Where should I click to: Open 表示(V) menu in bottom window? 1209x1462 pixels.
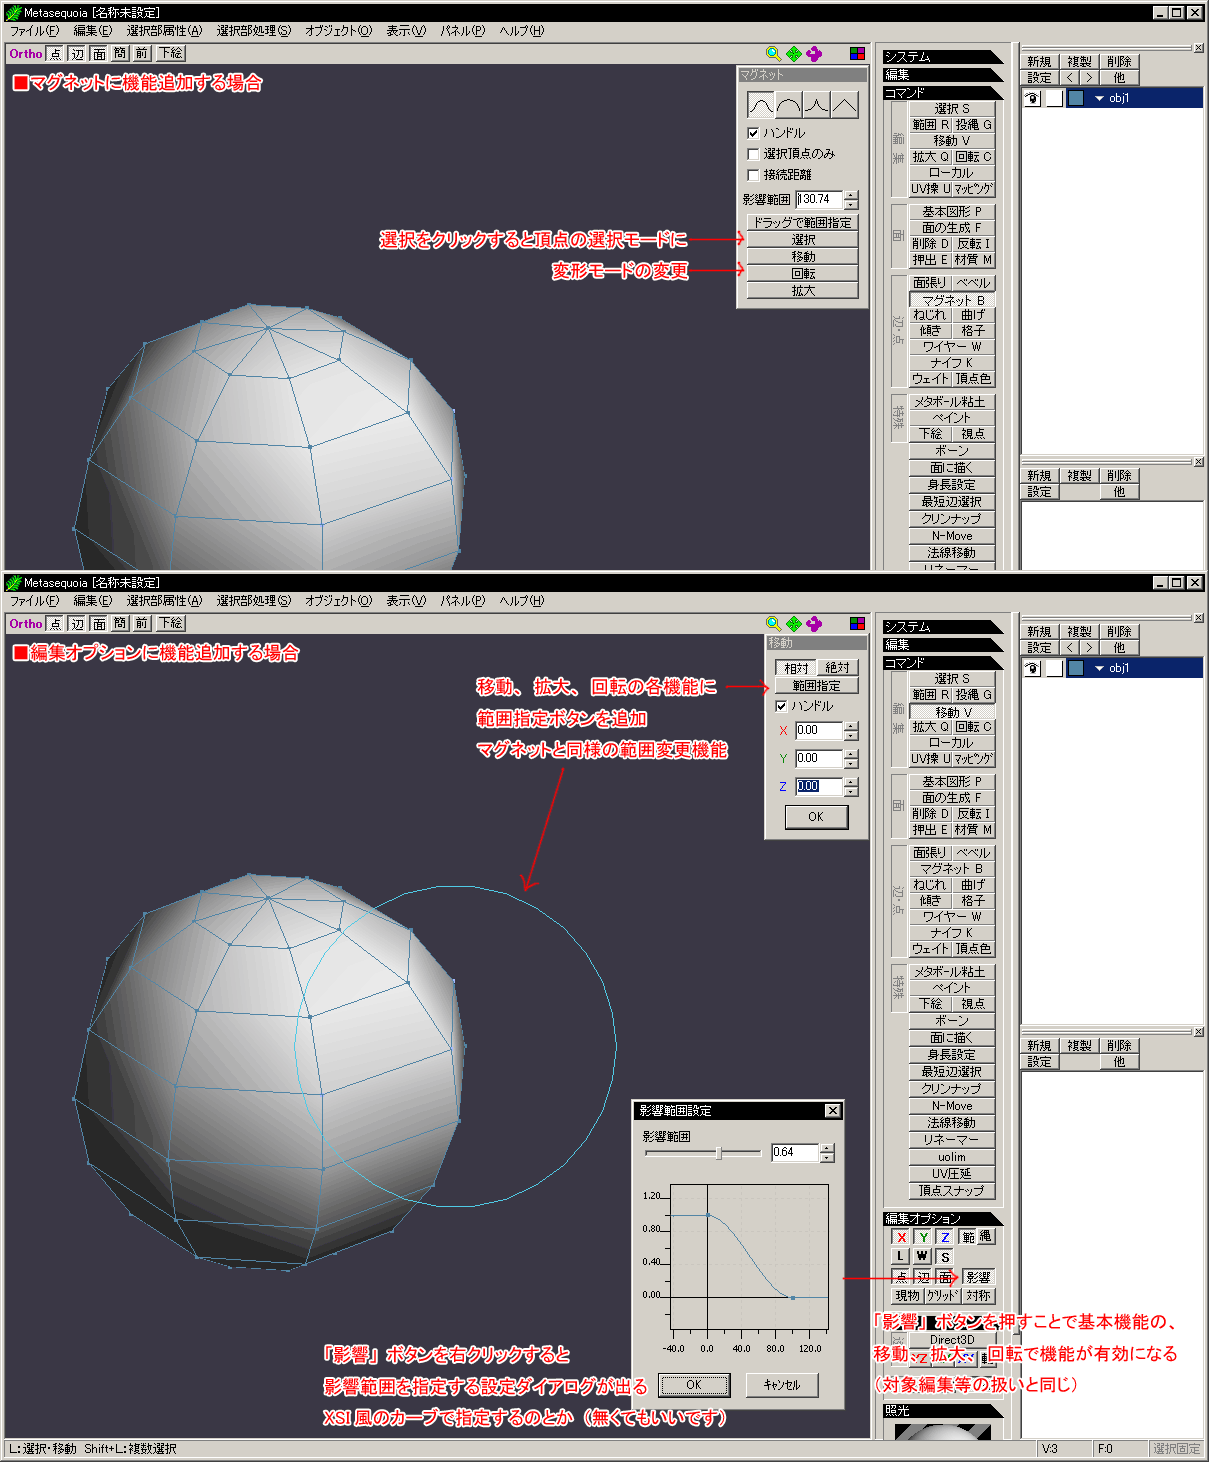(x=405, y=601)
